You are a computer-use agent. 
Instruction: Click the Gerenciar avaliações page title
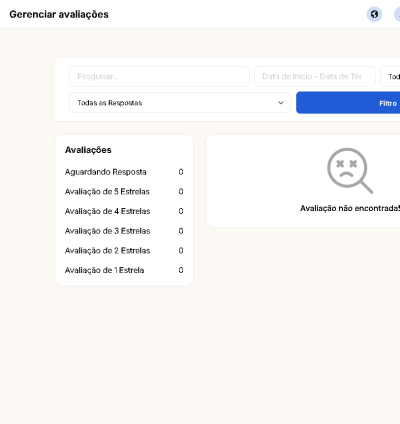click(59, 15)
